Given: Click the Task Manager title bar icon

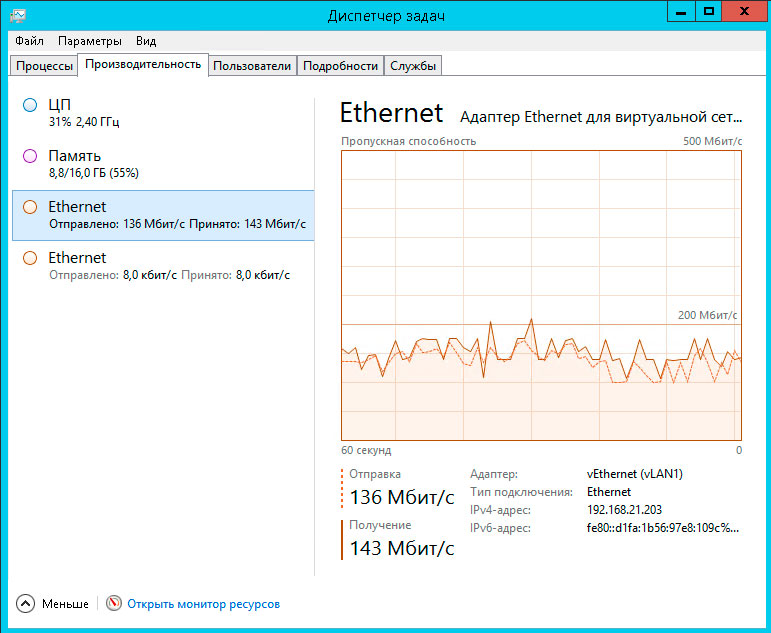Looking at the screenshot, I should [x=18, y=14].
